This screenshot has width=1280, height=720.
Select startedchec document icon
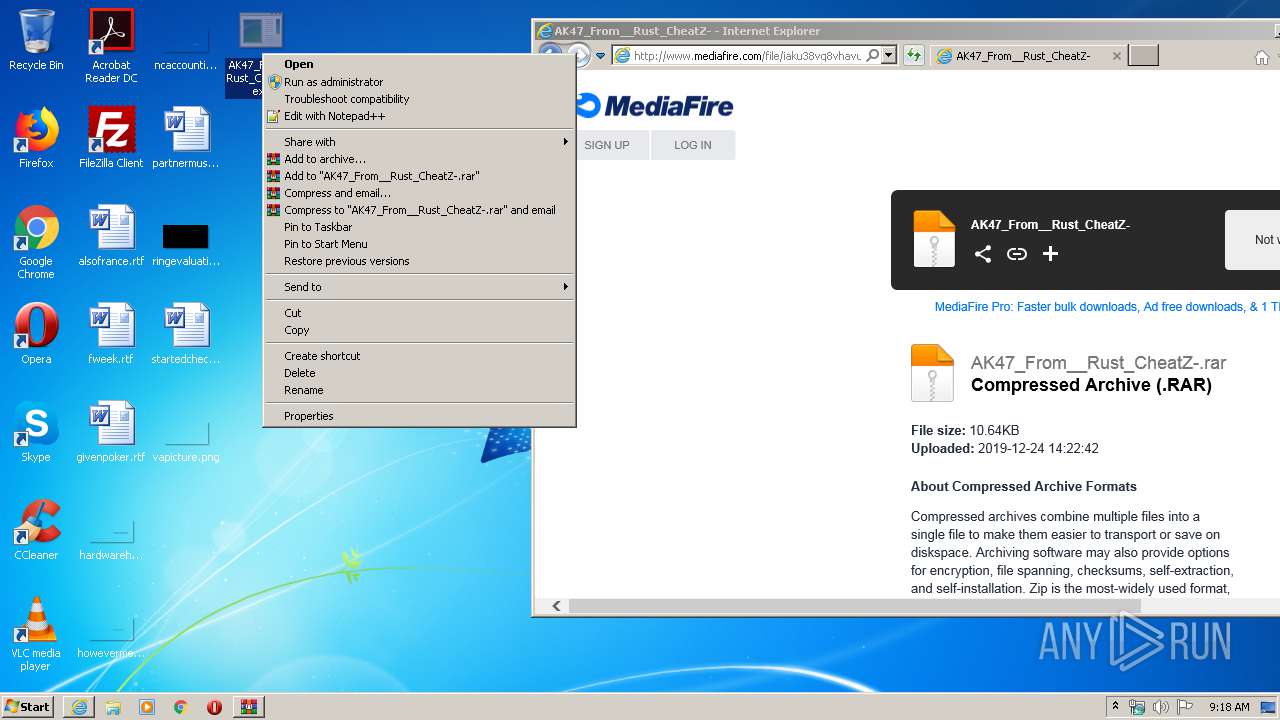point(186,334)
